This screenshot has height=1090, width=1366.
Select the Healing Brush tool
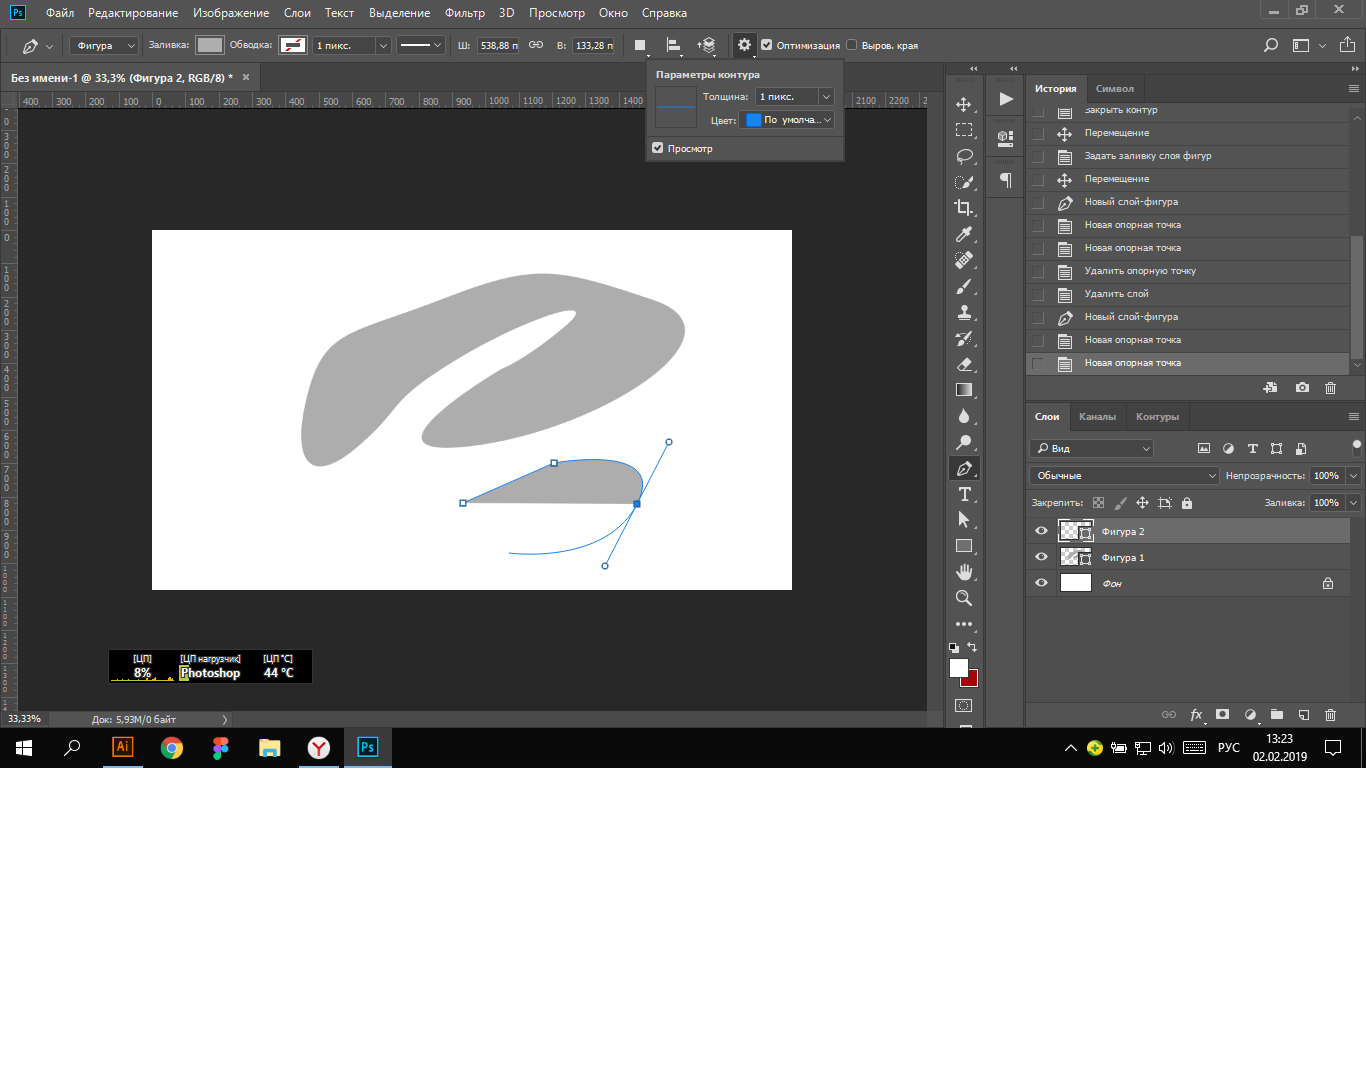tap(964, 260)
